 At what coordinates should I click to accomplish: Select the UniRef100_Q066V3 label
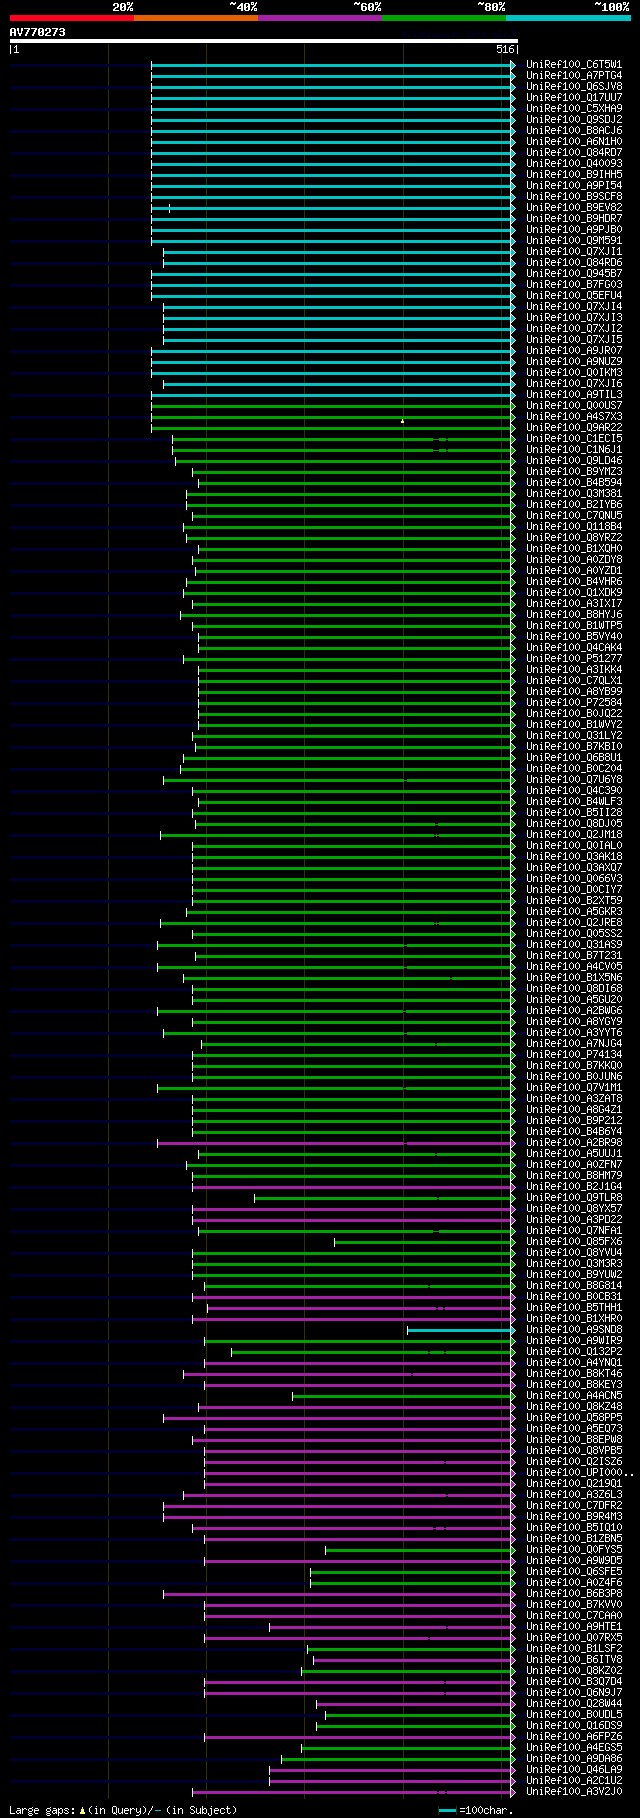pos(574,879)
